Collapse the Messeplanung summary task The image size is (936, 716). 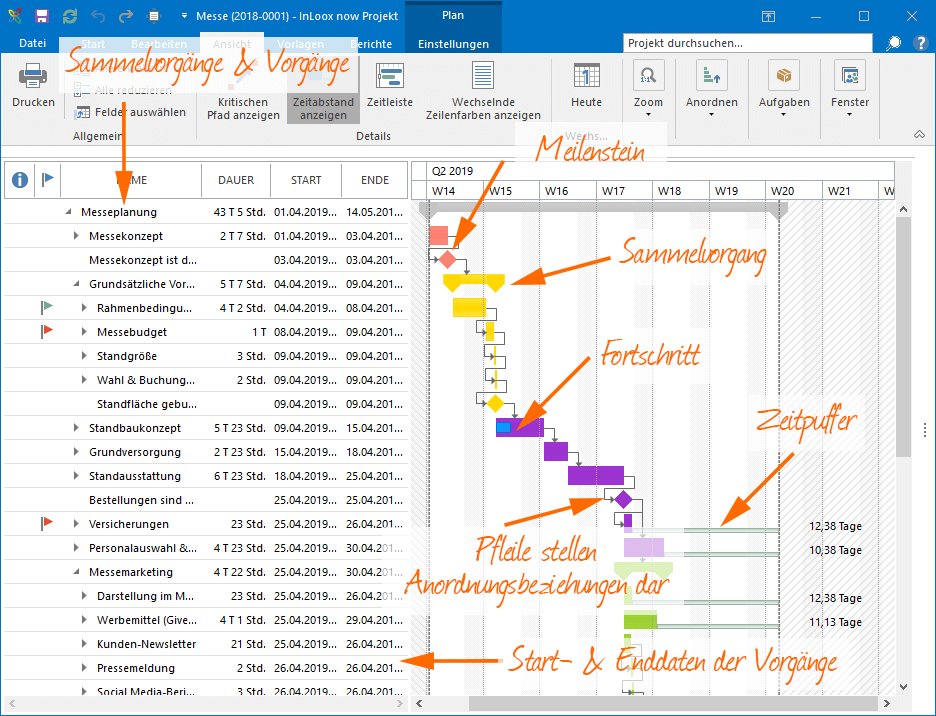click(x=69, y=211)
